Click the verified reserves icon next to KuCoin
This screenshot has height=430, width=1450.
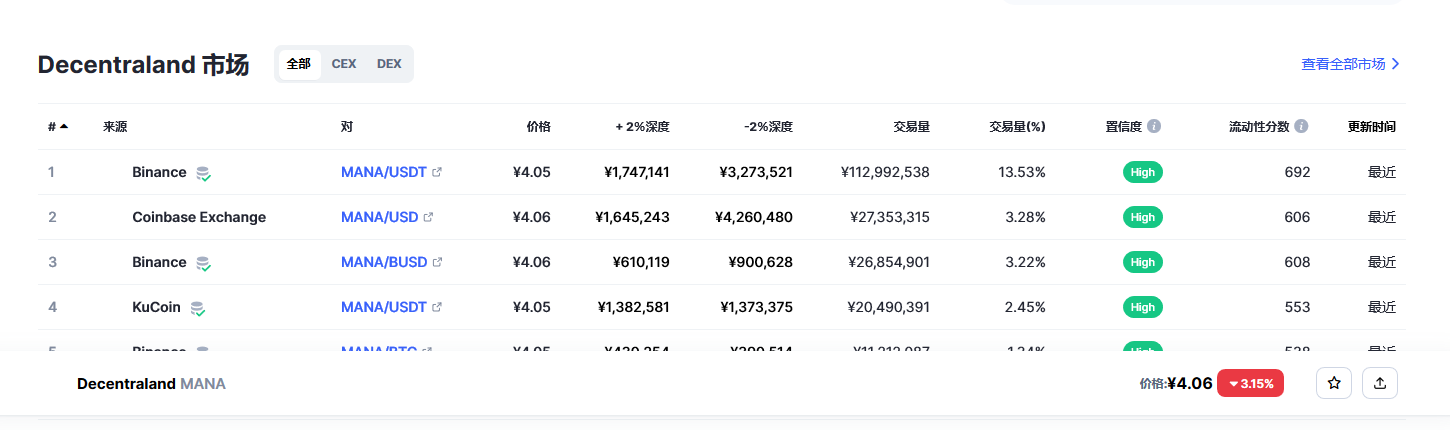click(x=198, y=308)
